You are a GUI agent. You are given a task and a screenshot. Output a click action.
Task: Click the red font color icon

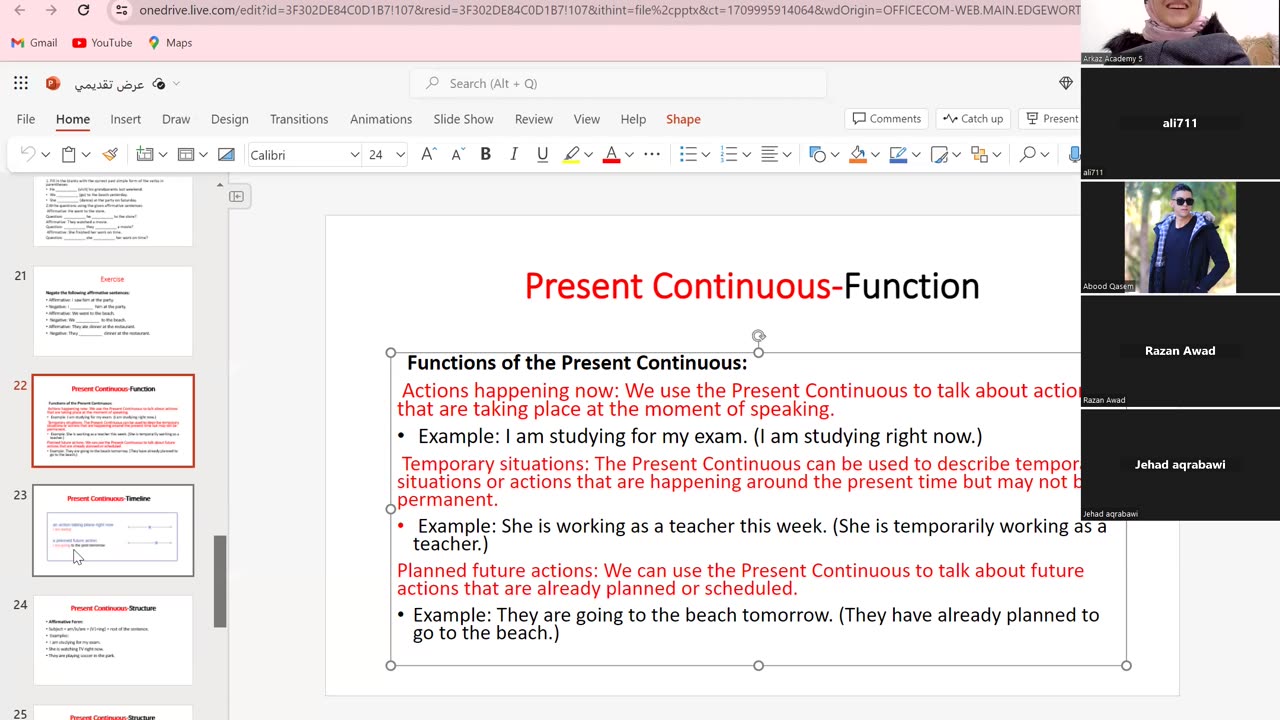click(x=611, y=154)
